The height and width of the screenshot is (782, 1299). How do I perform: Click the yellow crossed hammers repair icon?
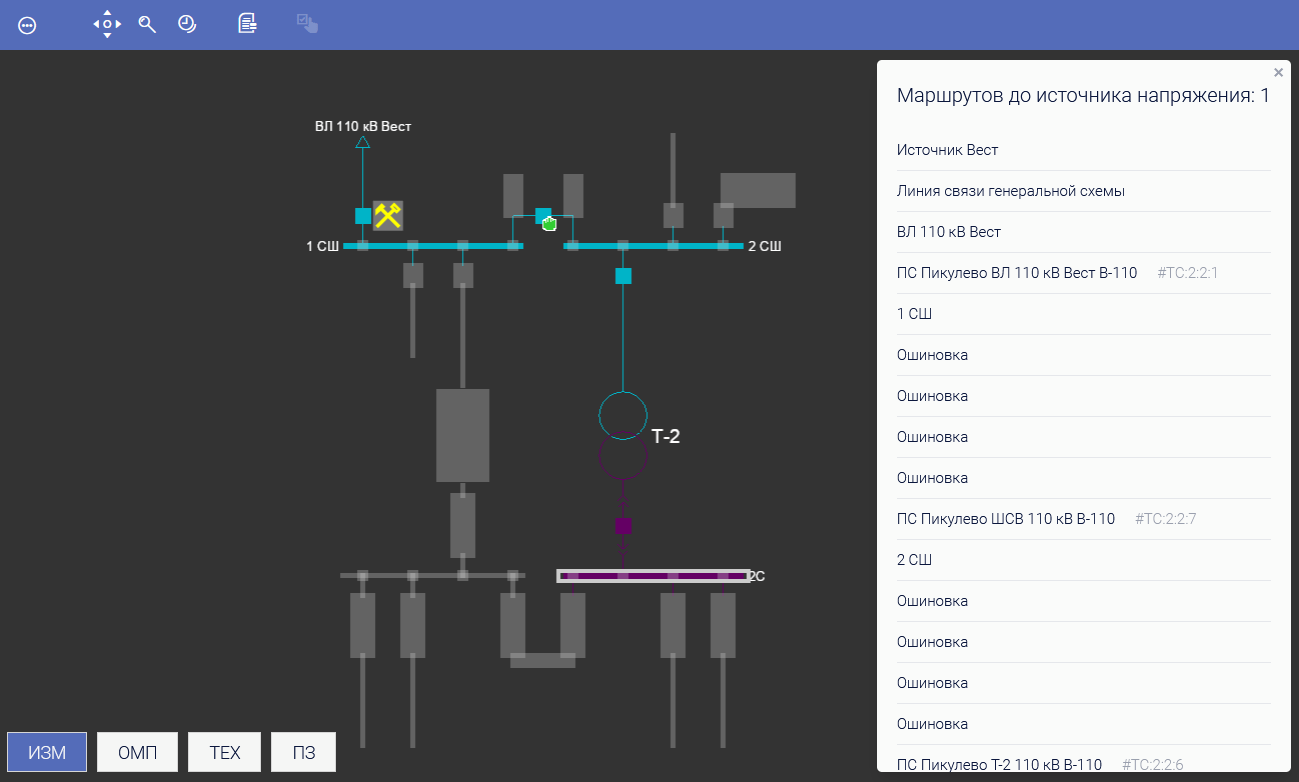pyautogui.click(x=388, y=215)
